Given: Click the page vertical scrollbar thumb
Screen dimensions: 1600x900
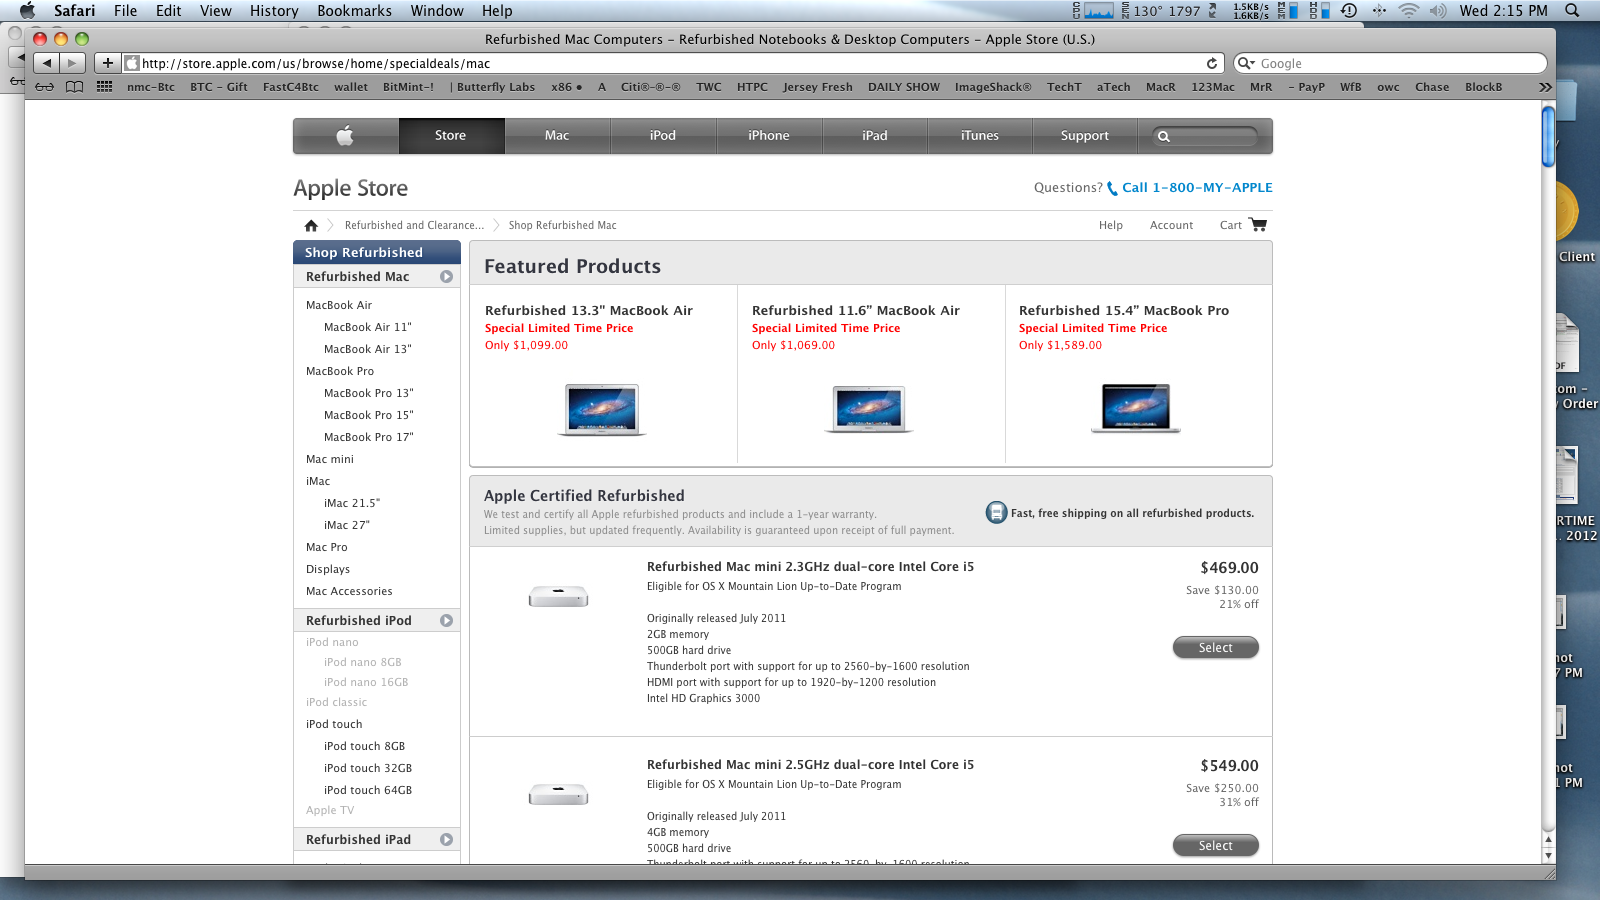Looking at the screenshot, I should pyautogui.click(x=1548, y=136).
